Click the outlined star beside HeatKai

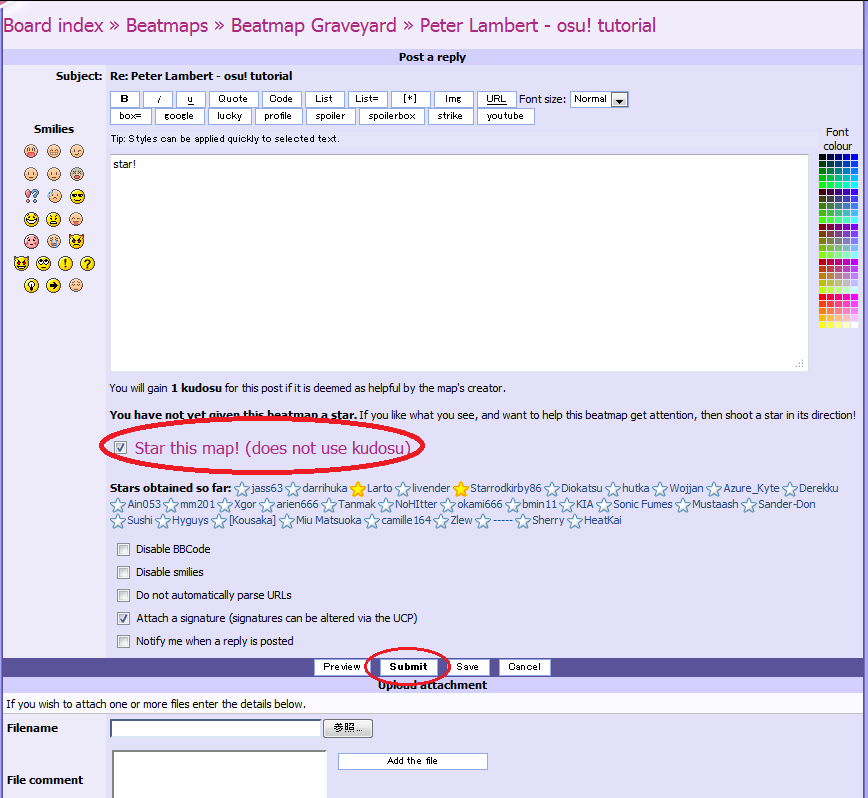coord(575,521)
